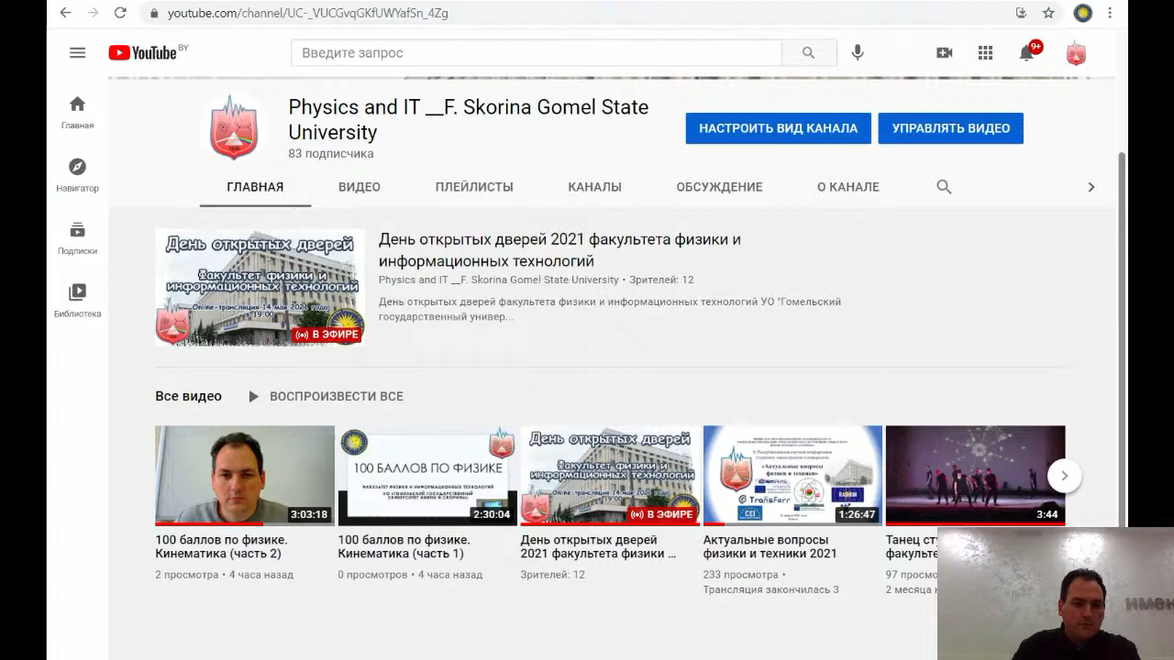The image size is (1174, 660).
Task: Switch to the ВИДЕО tab
Action: [x=359, y=187]
